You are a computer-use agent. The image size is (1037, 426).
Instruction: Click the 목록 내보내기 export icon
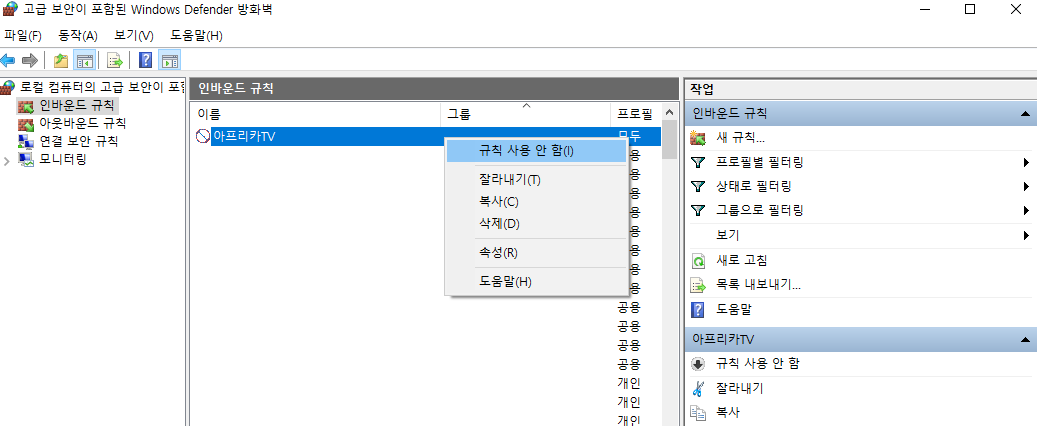(x=698, y=285)
